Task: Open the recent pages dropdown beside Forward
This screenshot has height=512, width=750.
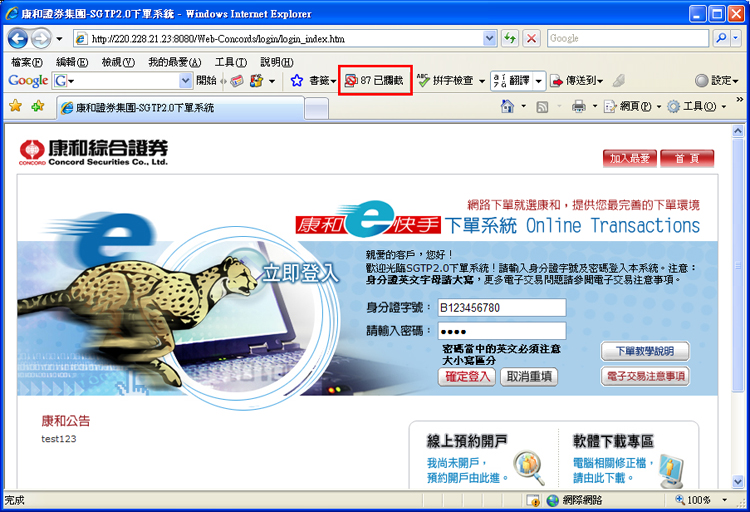Action: pyautogui.click(x=59, y=39)
